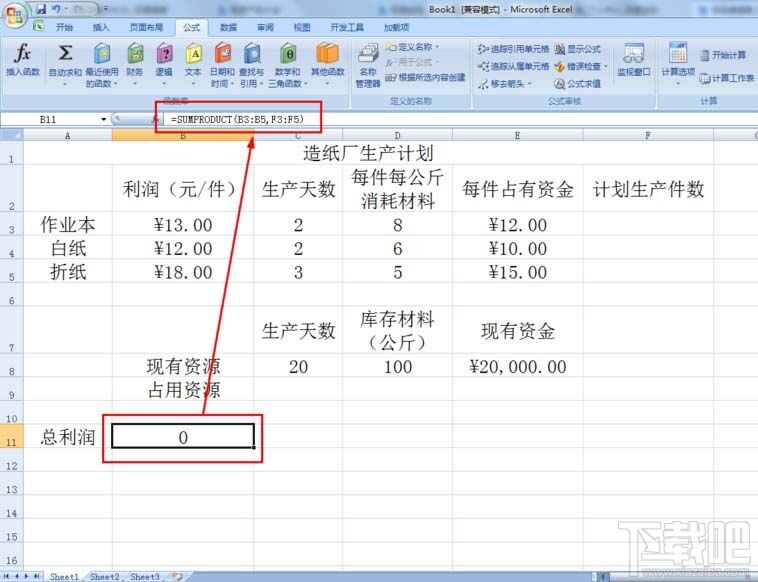This screenshot has width=758, height=582.
Task: Open the Watch Window
Action: tap(634, 60)
